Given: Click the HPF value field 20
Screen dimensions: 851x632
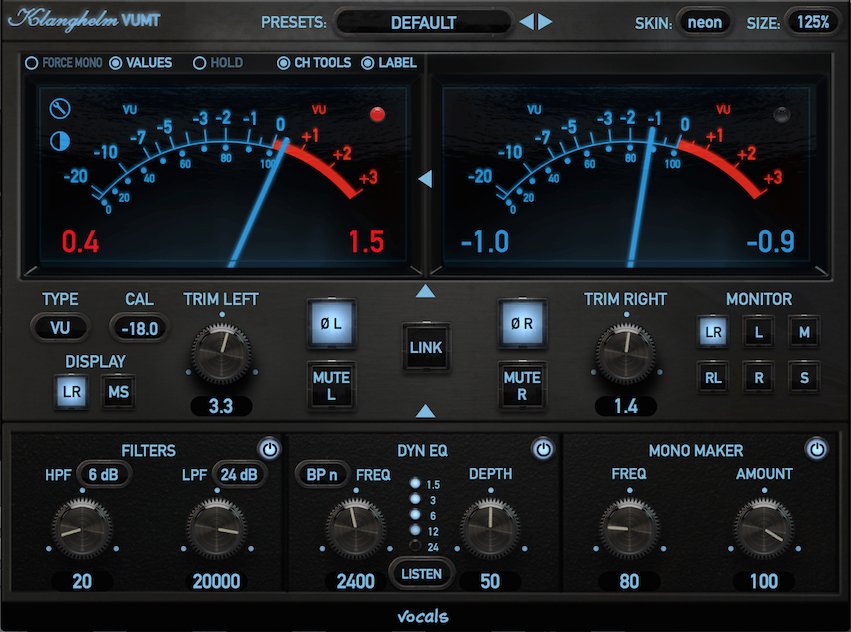Looking at the screenshot, I should (82, 582).
